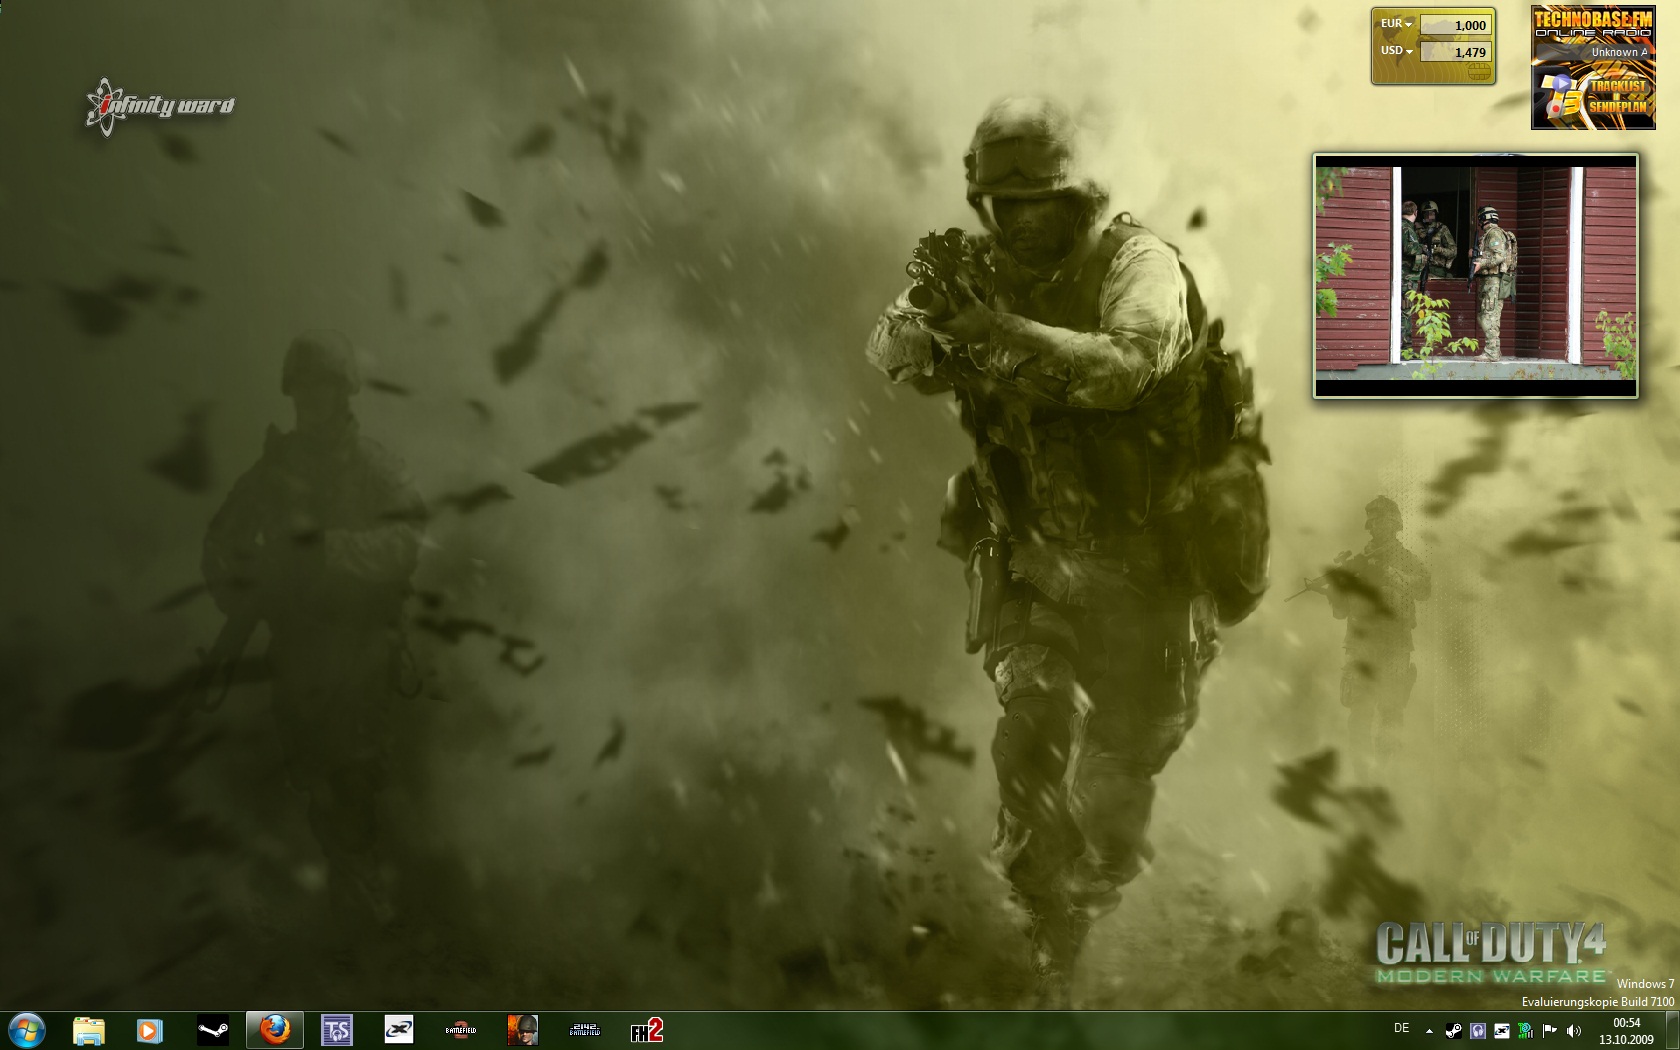The width and height of the screenshot is (1680, 1050).
Task: Open the Xfire taskbar shortcut
Action: pyautogui.click(x=398, y=1030)
